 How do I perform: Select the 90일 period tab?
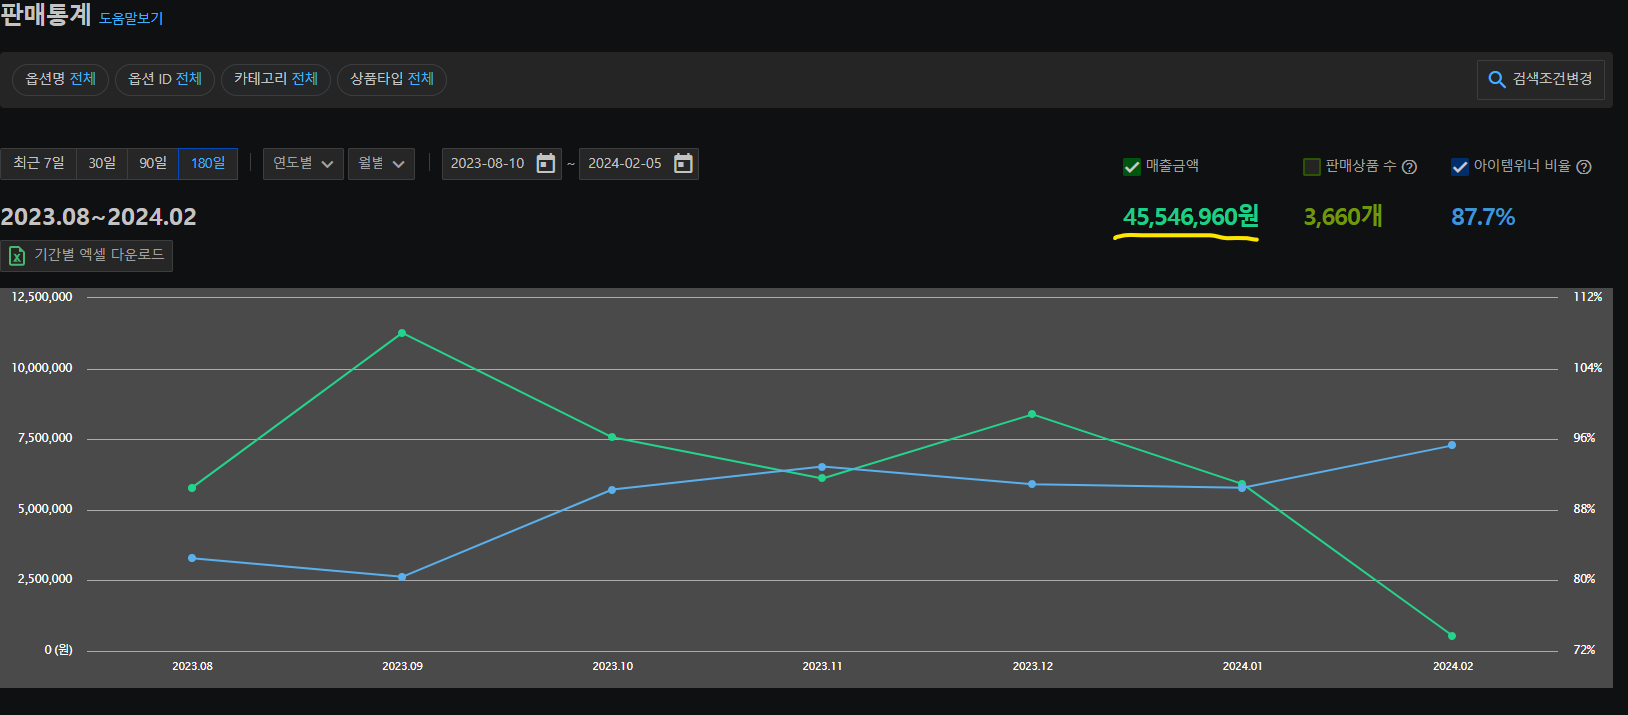(x=153, y=164)
